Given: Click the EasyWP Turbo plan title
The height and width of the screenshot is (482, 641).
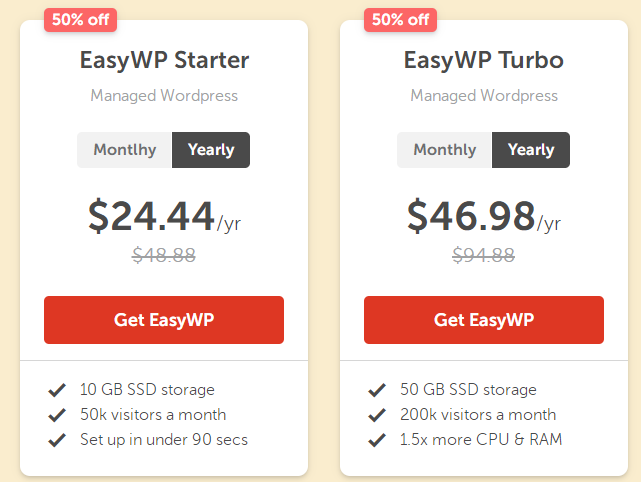Looking at the screenshot, I should point(484,60).
